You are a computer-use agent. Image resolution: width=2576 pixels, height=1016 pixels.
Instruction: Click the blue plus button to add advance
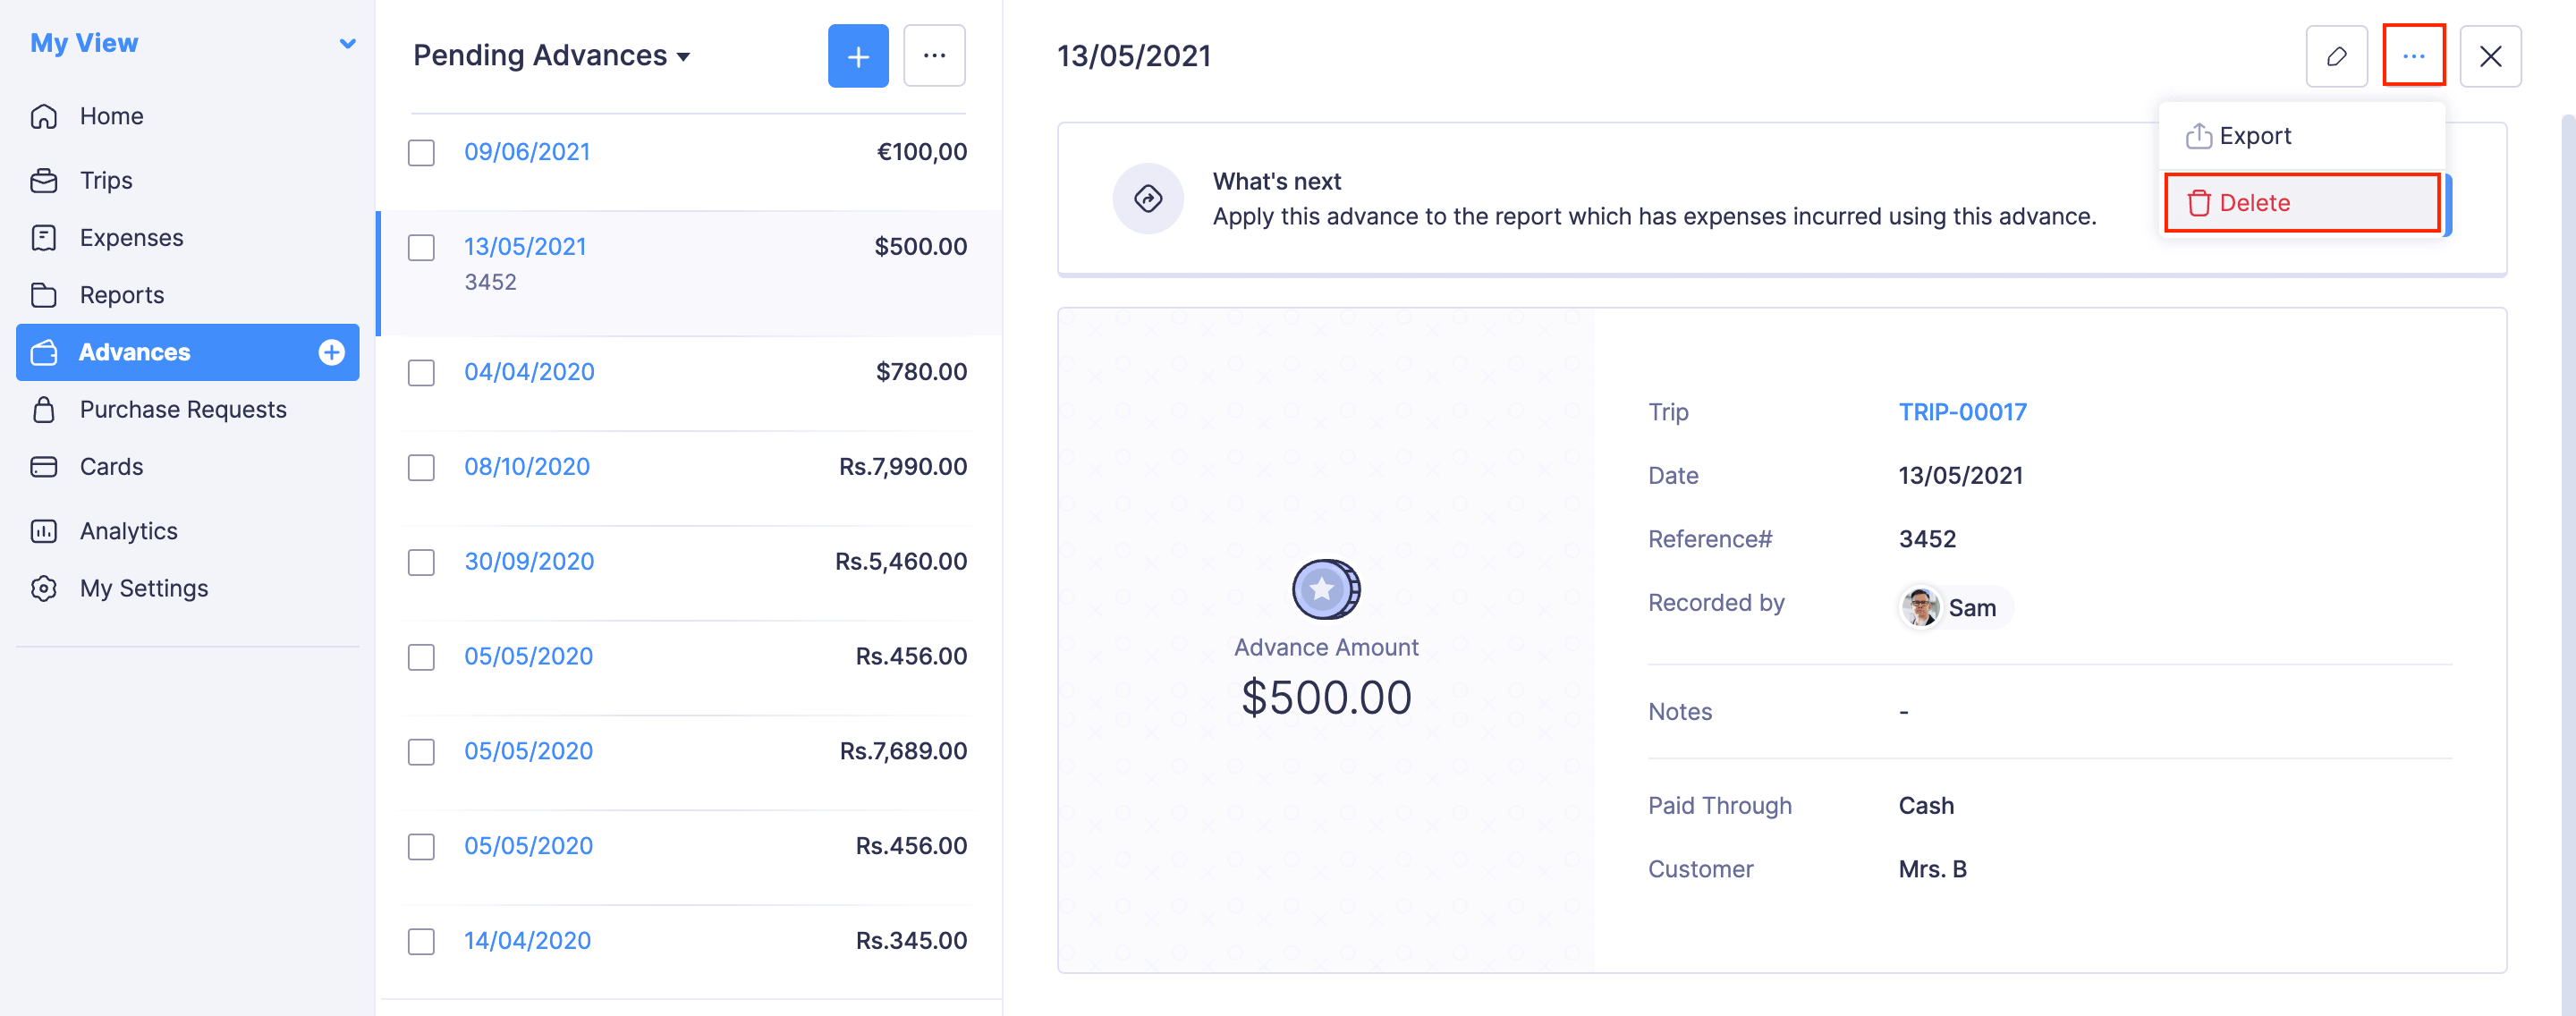click(858, 56)
